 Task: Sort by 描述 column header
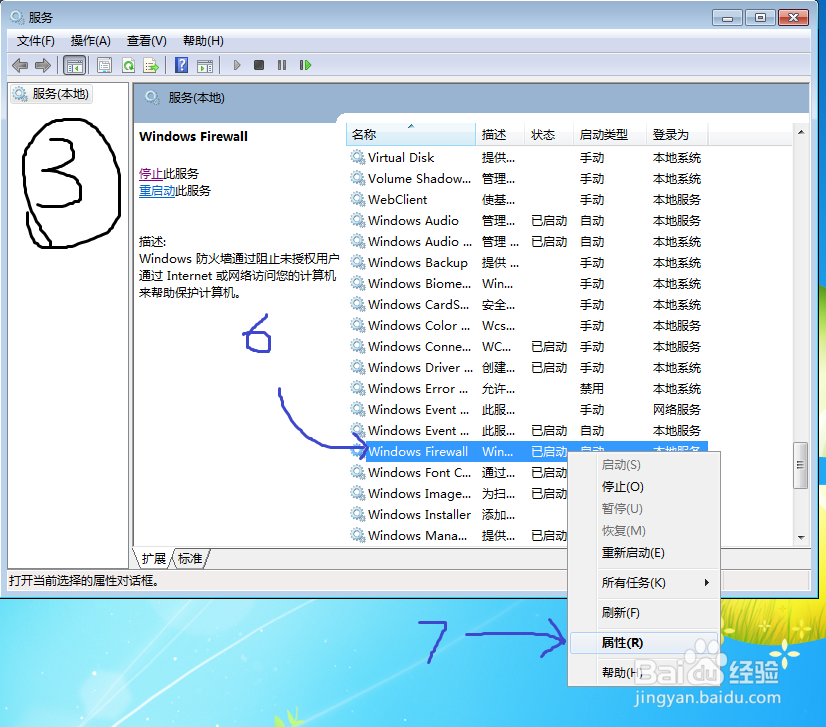pyautogui.click(x=500, y=134)
